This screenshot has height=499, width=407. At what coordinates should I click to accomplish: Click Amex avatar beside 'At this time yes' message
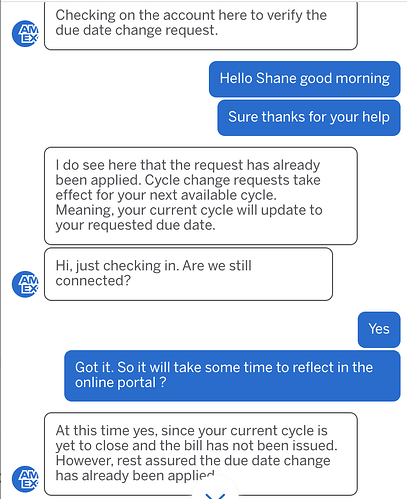tap(25, 479)
